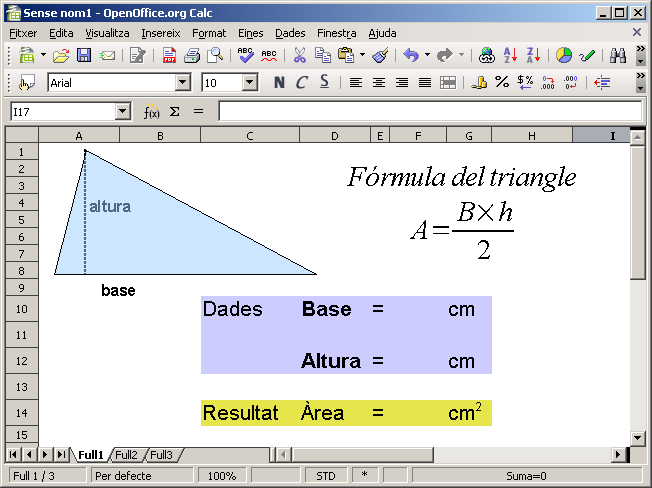Click the Cut scissors icon

point(299,56)
